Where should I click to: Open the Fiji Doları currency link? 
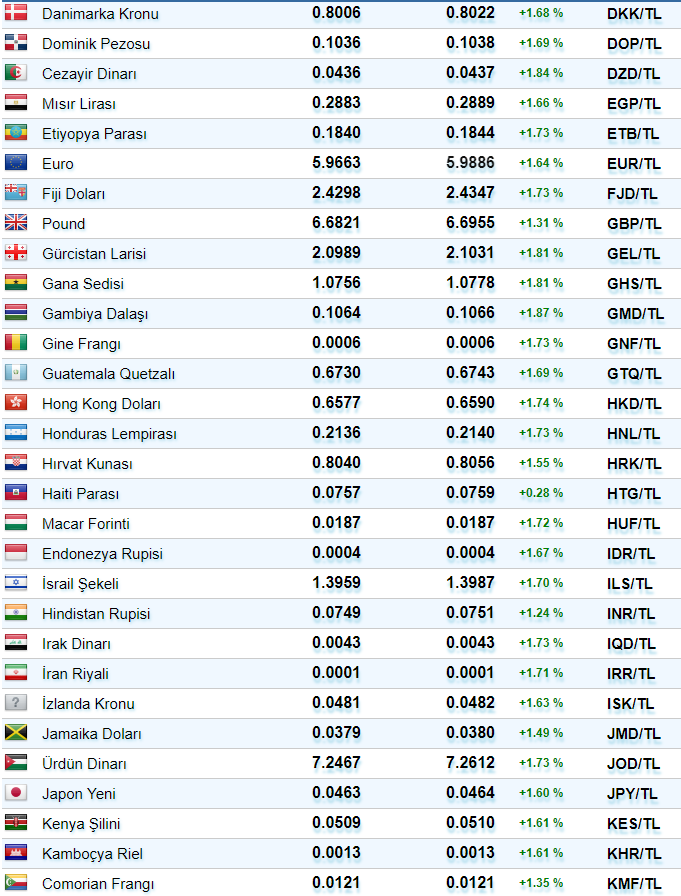(x=73, y=194)
